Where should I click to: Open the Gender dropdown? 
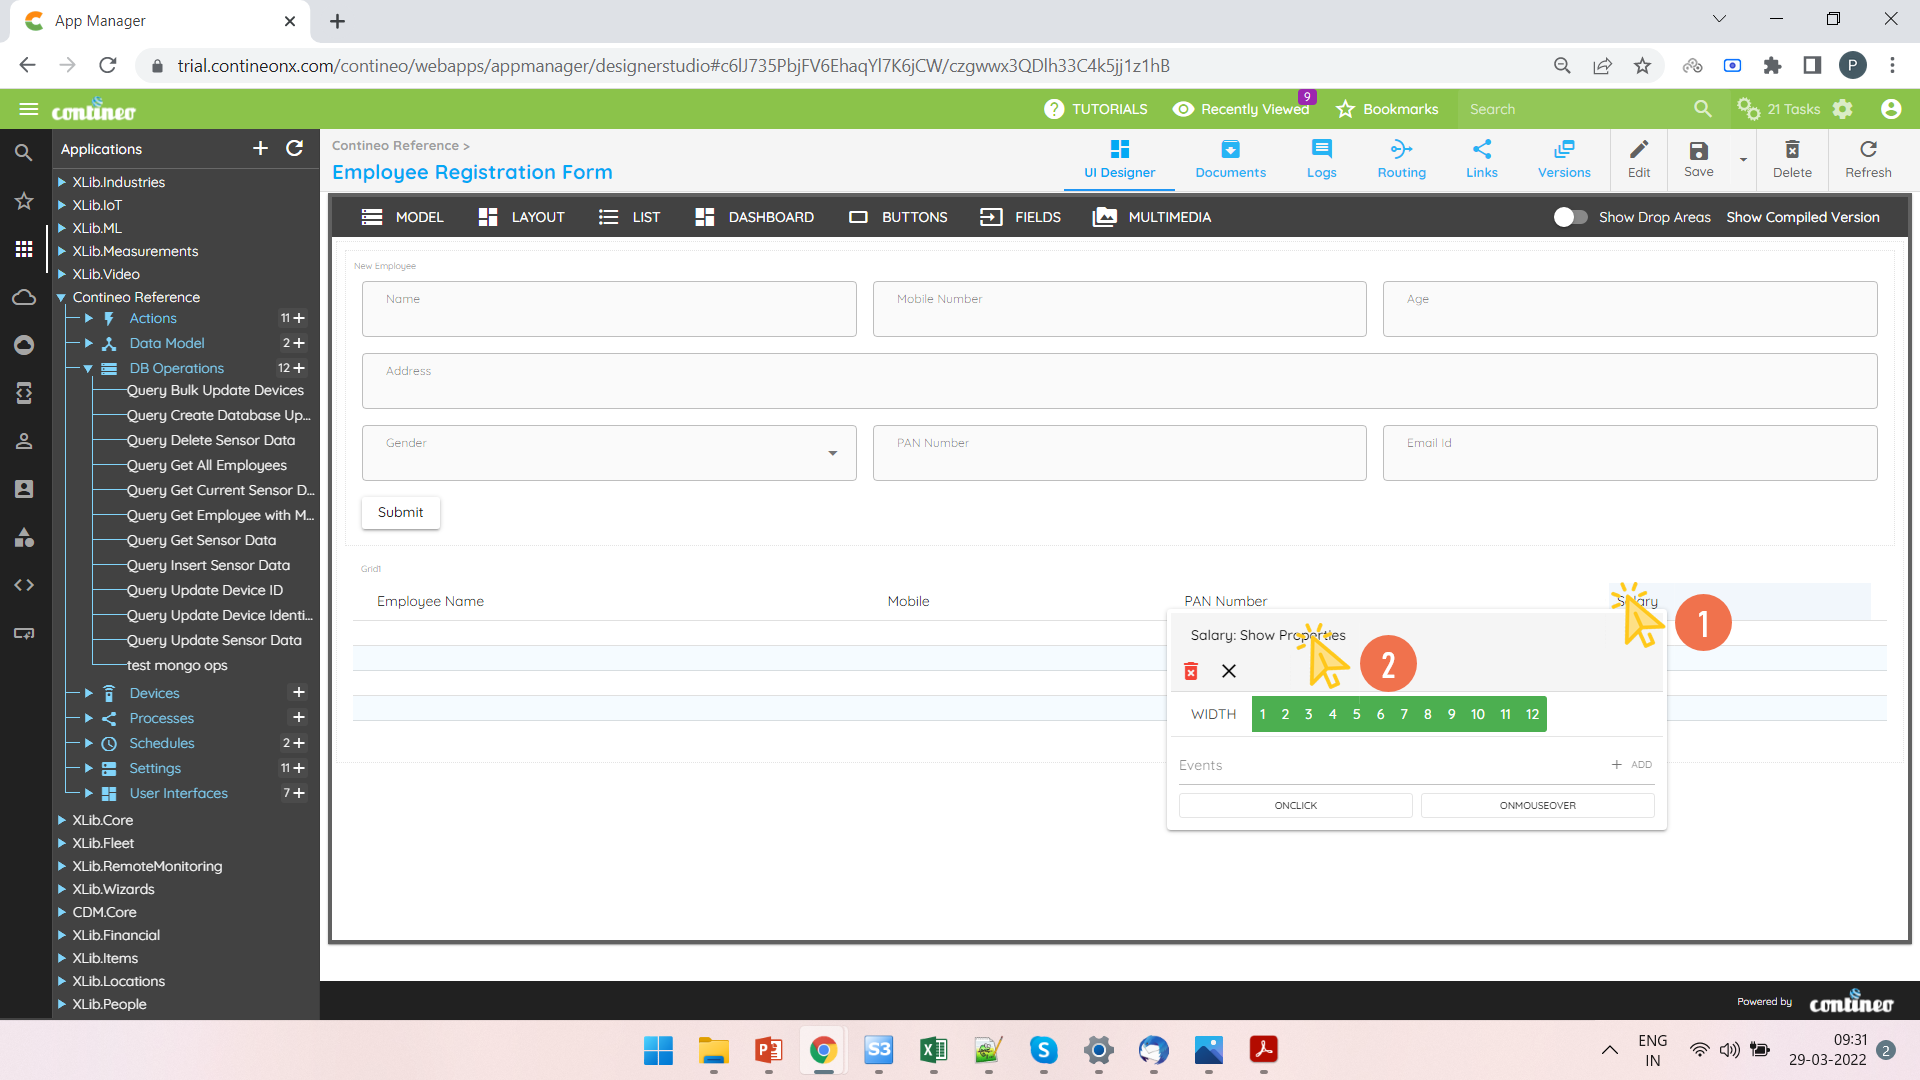[x=832, y=453]
